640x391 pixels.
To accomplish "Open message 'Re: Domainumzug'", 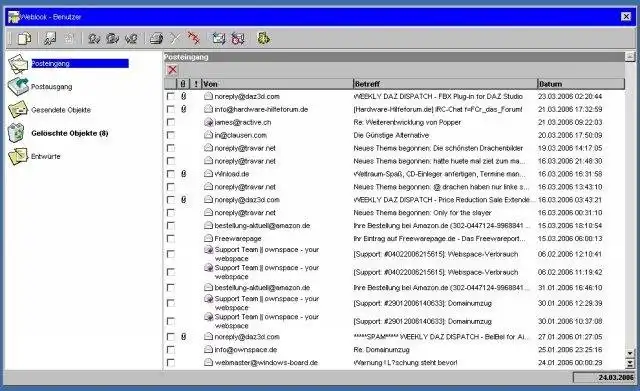I will (381, 350).
